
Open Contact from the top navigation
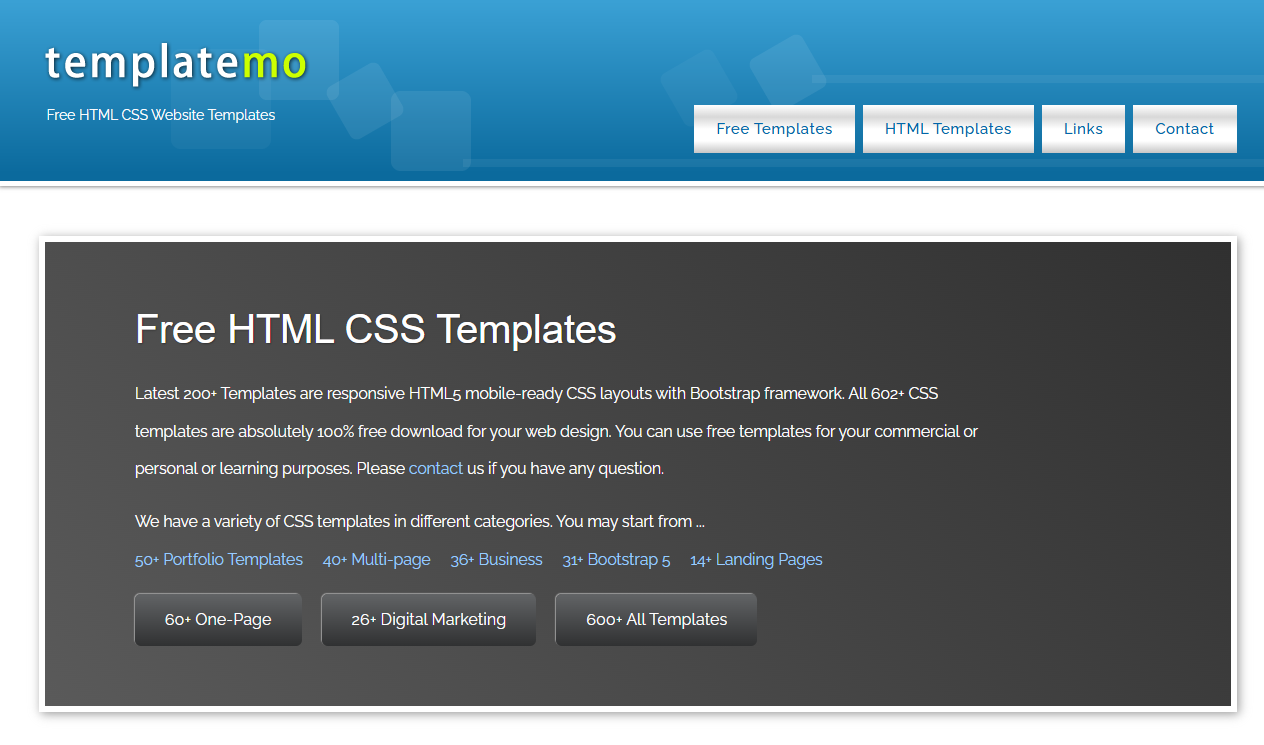(x=1184, y=129)
